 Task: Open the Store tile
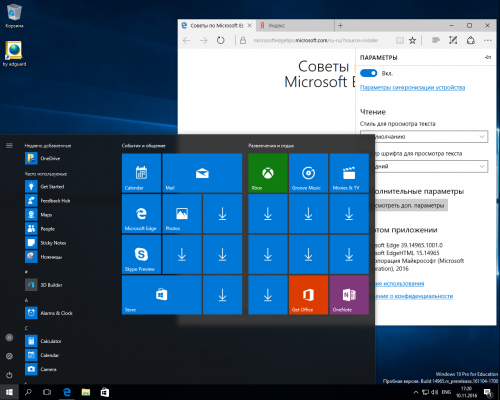click(162, 295)
